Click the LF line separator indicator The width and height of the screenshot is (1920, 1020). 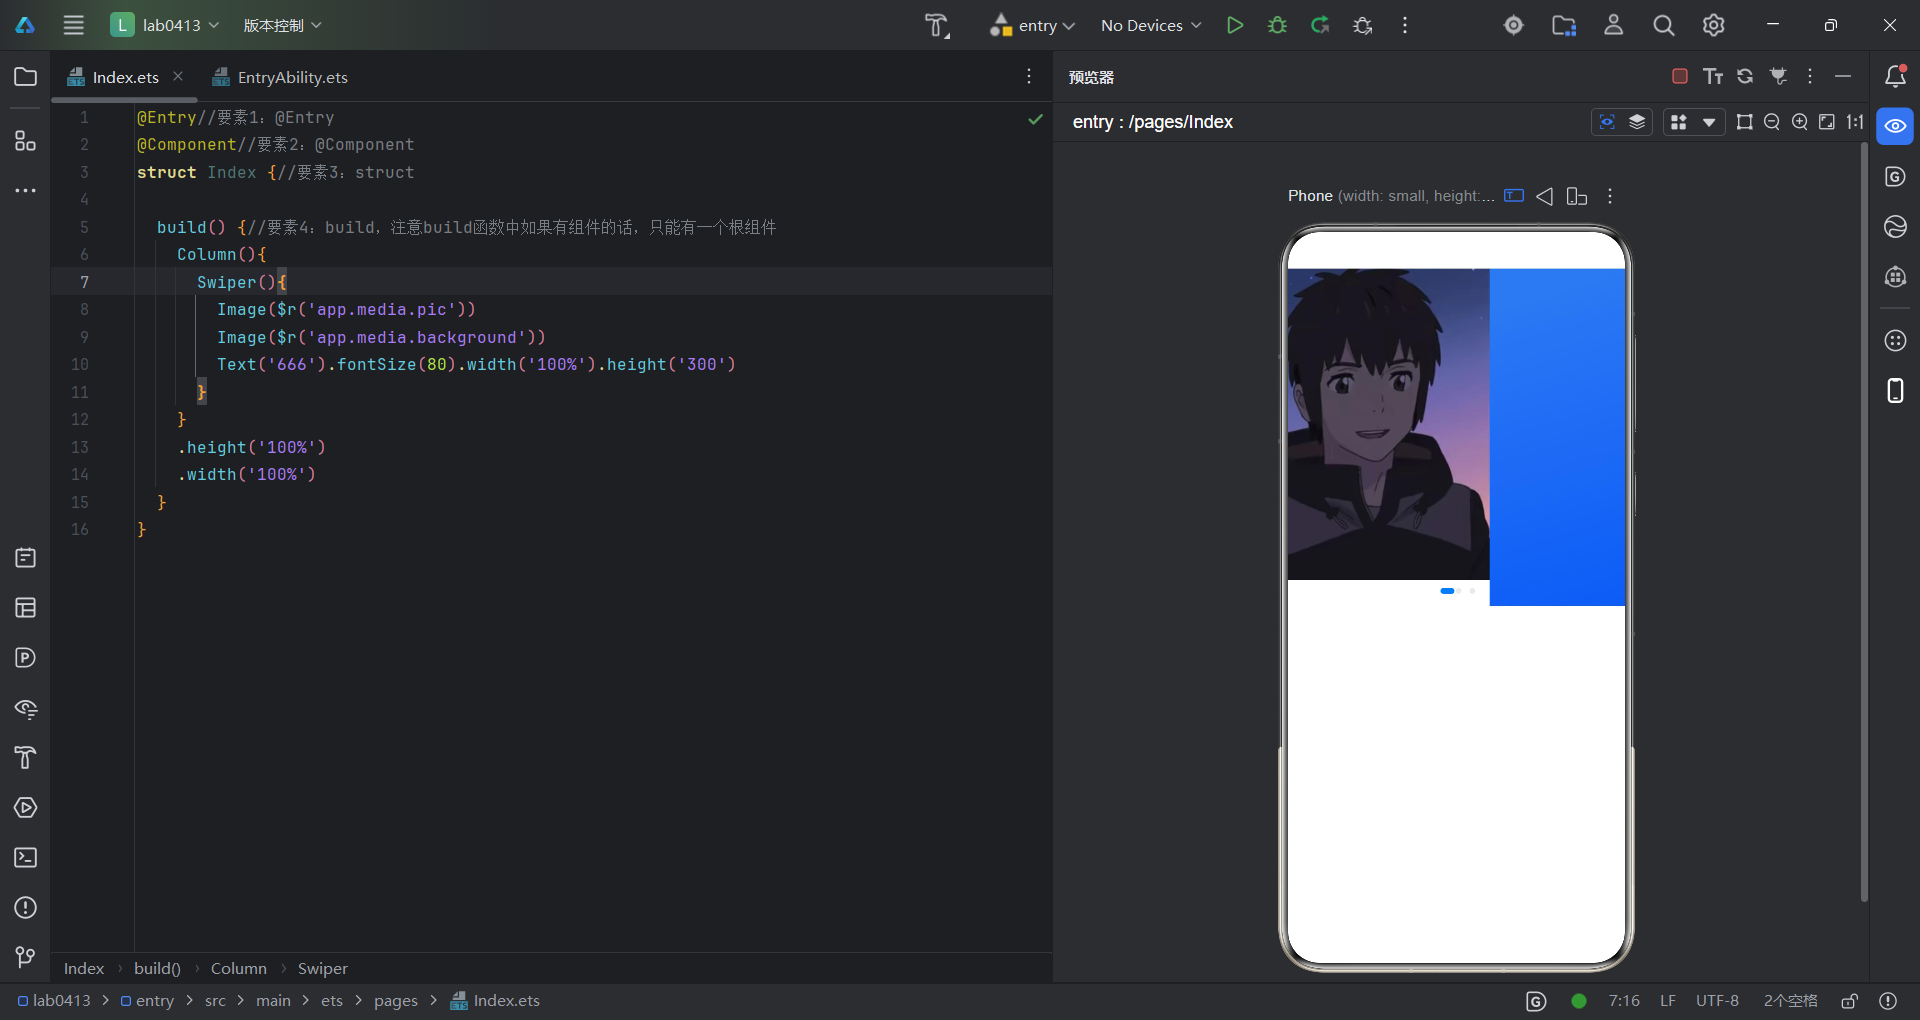click(x=1668, y=1000)
